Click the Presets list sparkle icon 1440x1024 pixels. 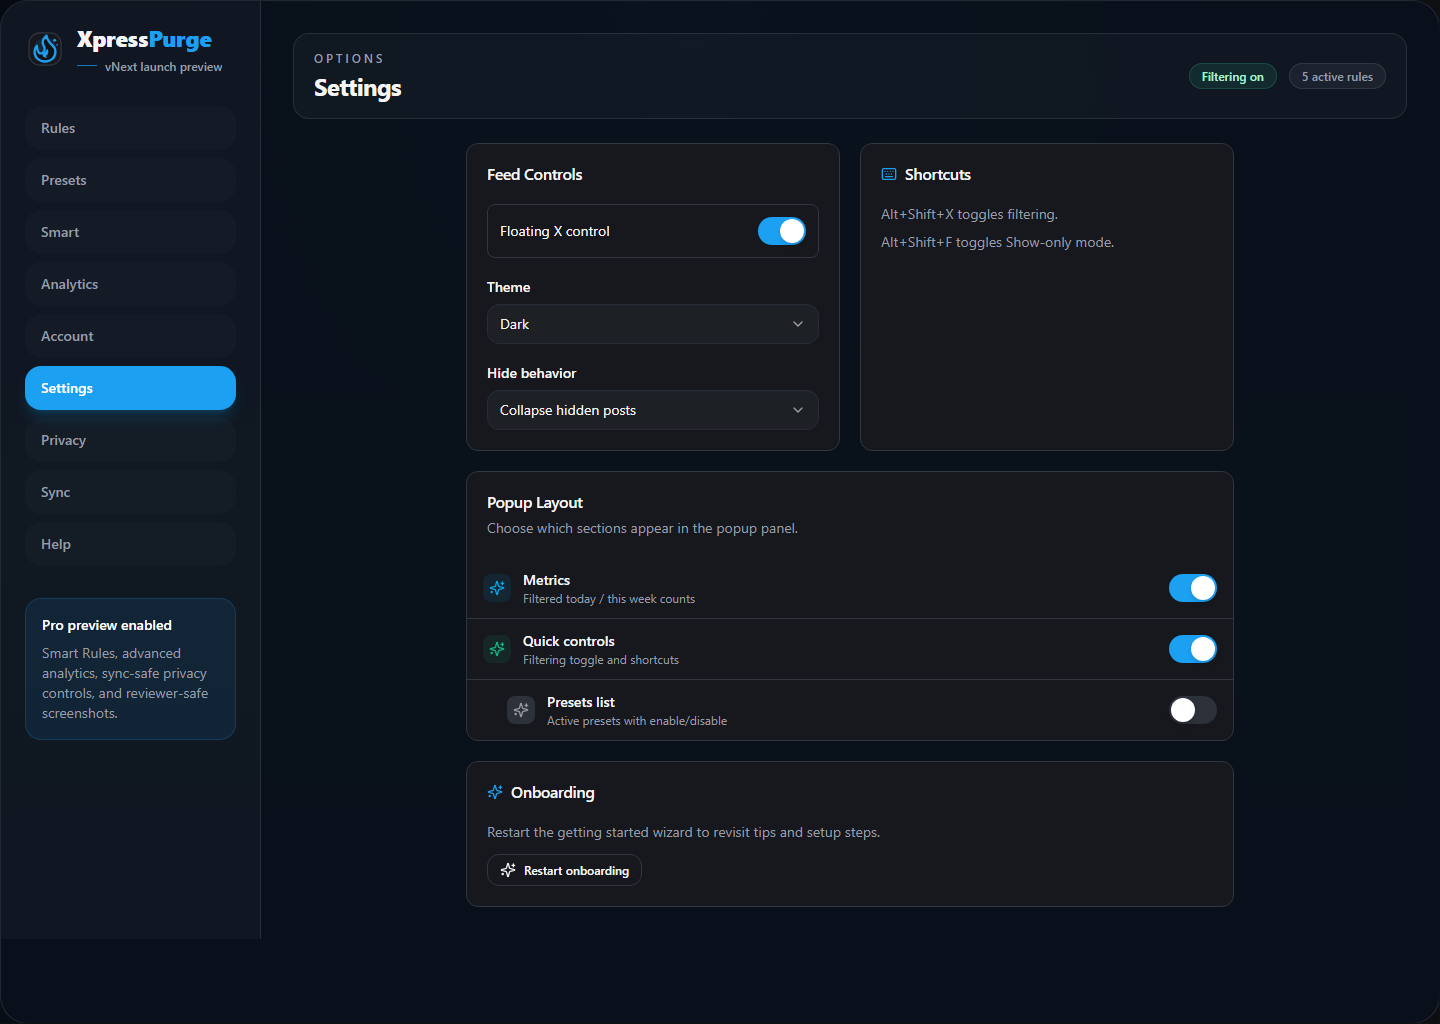coord(521,710)
